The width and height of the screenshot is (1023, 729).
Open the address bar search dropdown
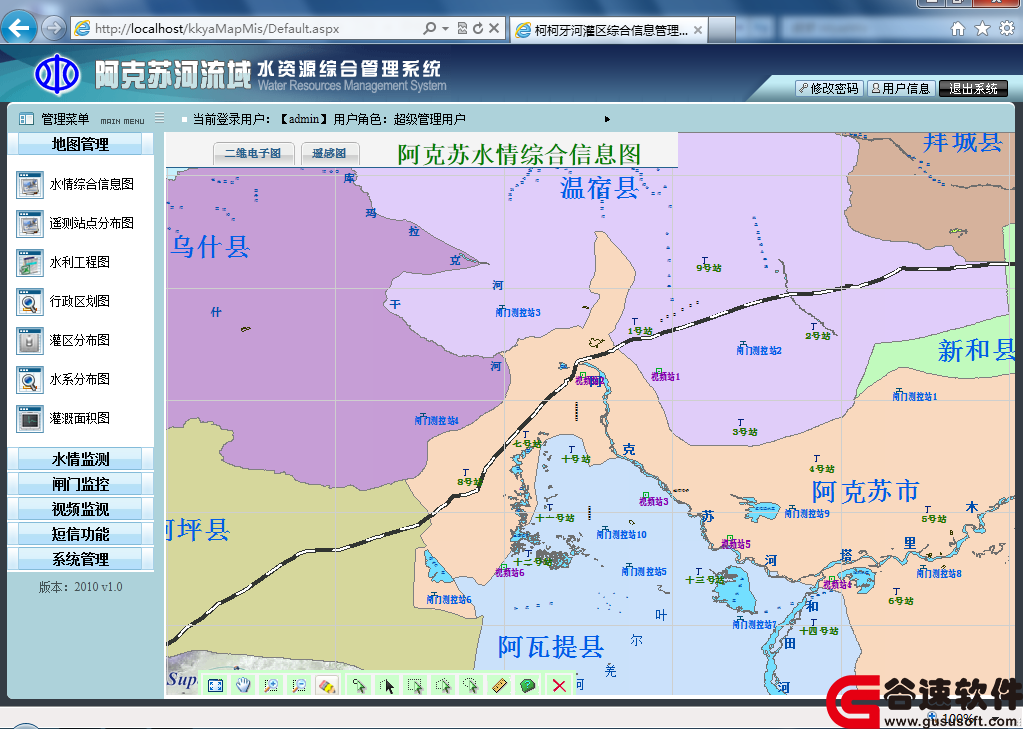pos(446,29)
